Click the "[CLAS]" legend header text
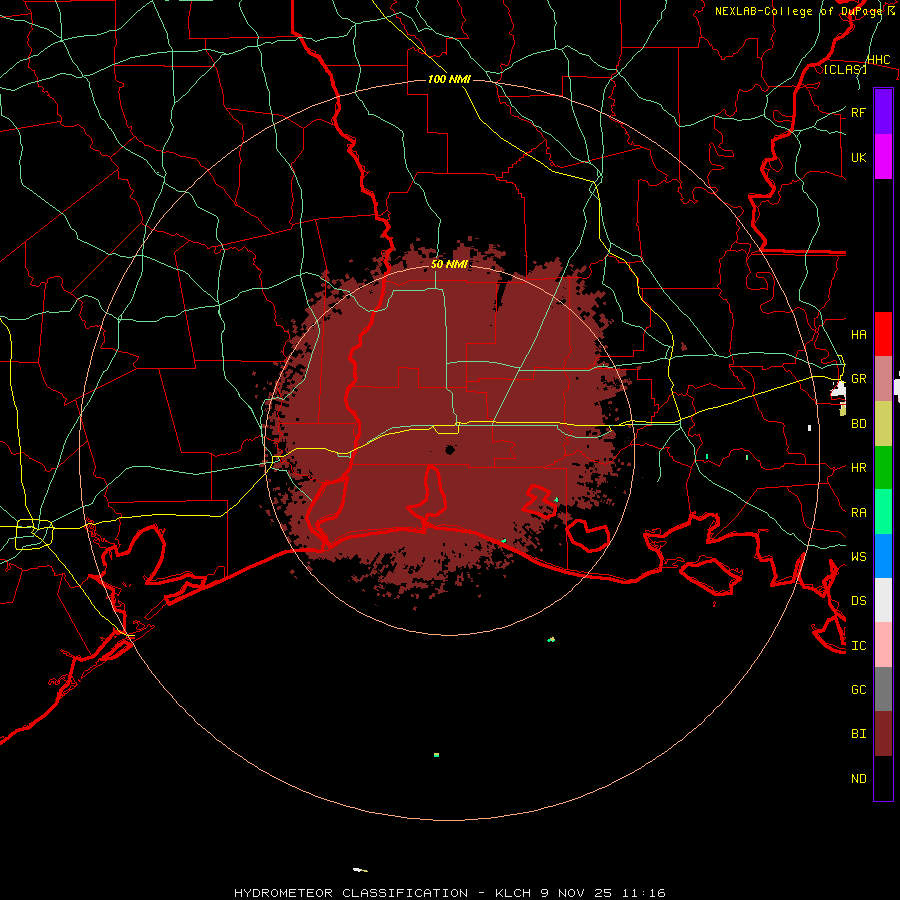 (845, 70)
